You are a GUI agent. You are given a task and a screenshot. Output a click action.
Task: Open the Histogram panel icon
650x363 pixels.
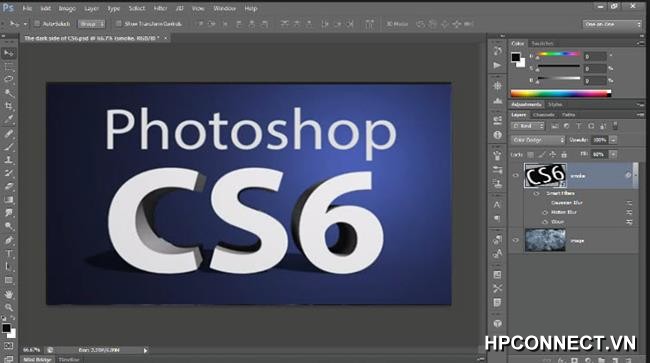click(x=497, y=101)
